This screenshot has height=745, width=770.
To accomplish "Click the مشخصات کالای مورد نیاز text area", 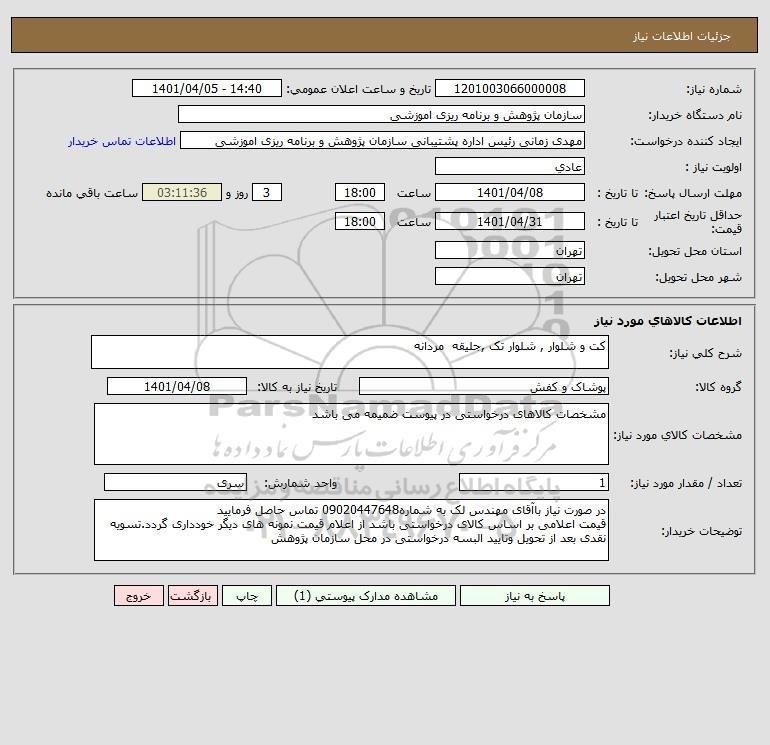I will tap(351, 434).
